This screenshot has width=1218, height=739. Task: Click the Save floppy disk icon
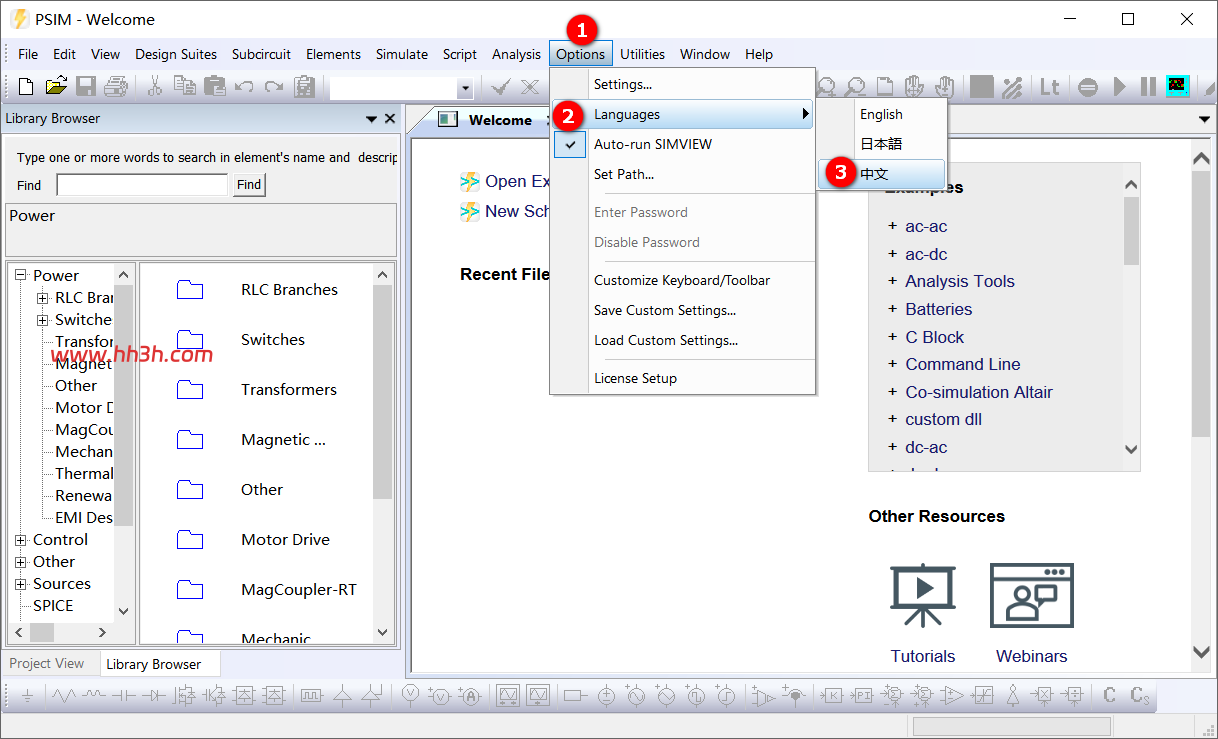click(86, 87)
